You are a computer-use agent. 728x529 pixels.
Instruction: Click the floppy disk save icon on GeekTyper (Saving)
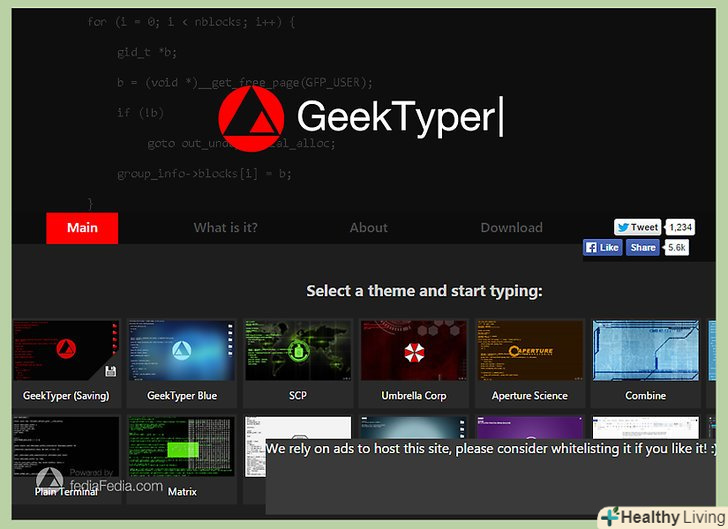tap(110, 372)
